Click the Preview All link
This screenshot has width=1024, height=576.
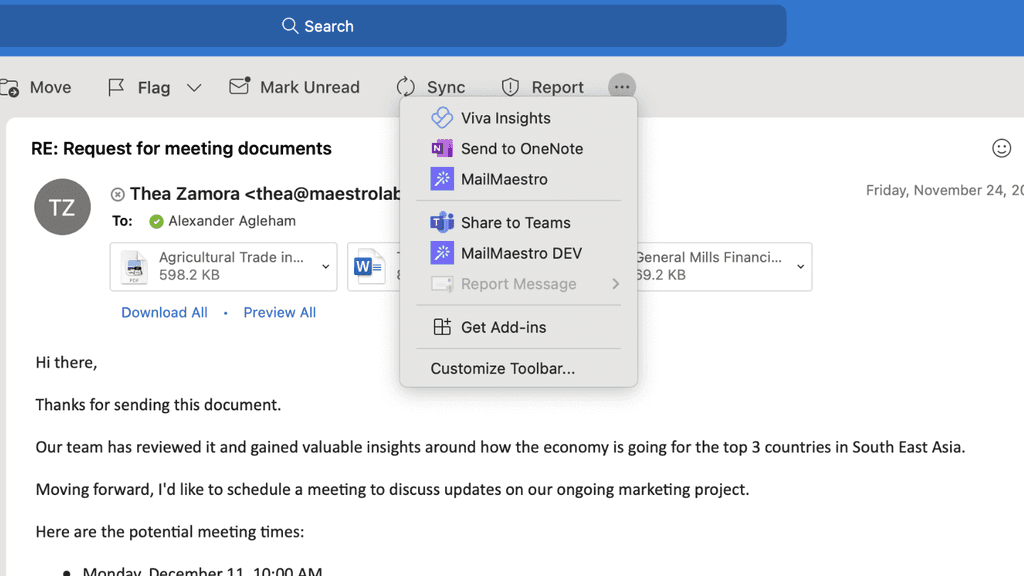pos(279,312)
